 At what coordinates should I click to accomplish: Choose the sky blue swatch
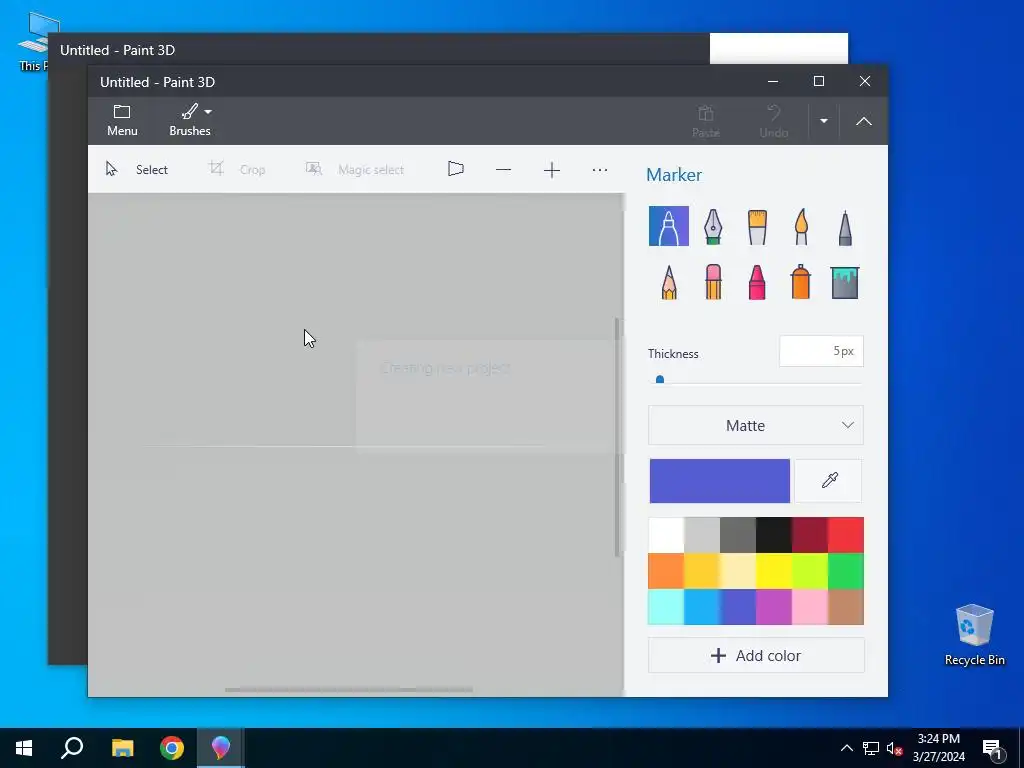pyautogui.click(x=702, y=607)
